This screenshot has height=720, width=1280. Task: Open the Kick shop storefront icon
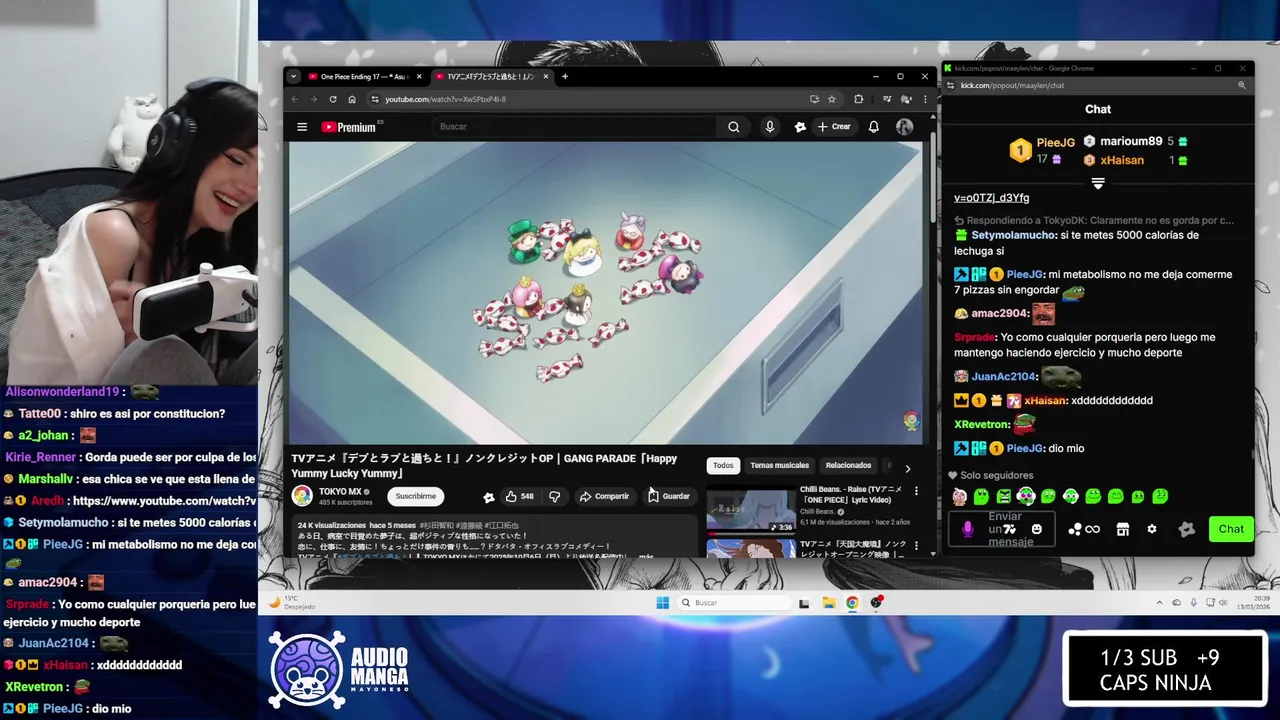tap(1122, 529)
